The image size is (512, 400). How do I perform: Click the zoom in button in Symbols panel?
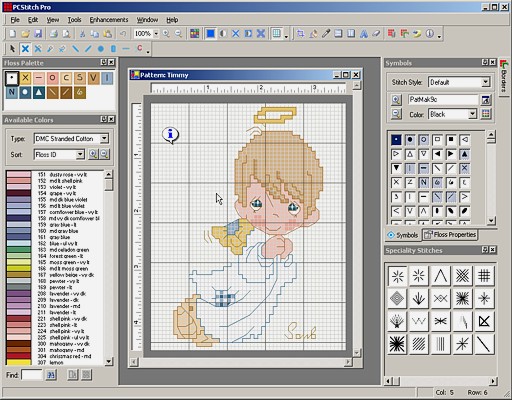[x=396, y=99]
